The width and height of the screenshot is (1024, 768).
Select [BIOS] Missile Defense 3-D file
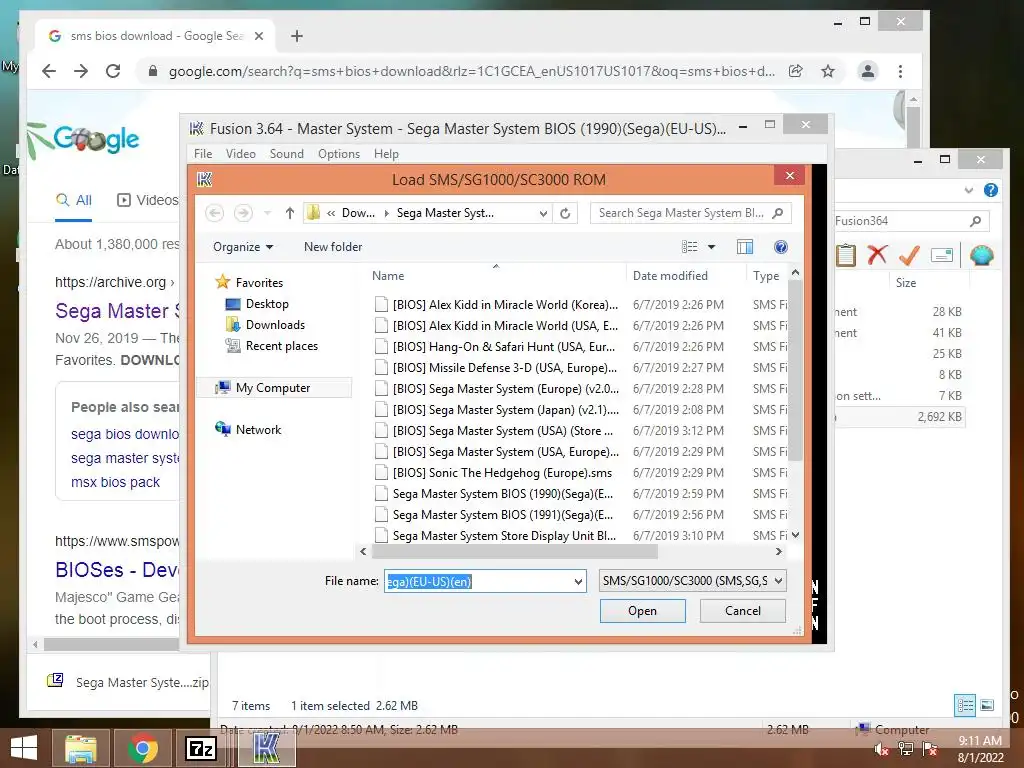(x=496, y=368)
